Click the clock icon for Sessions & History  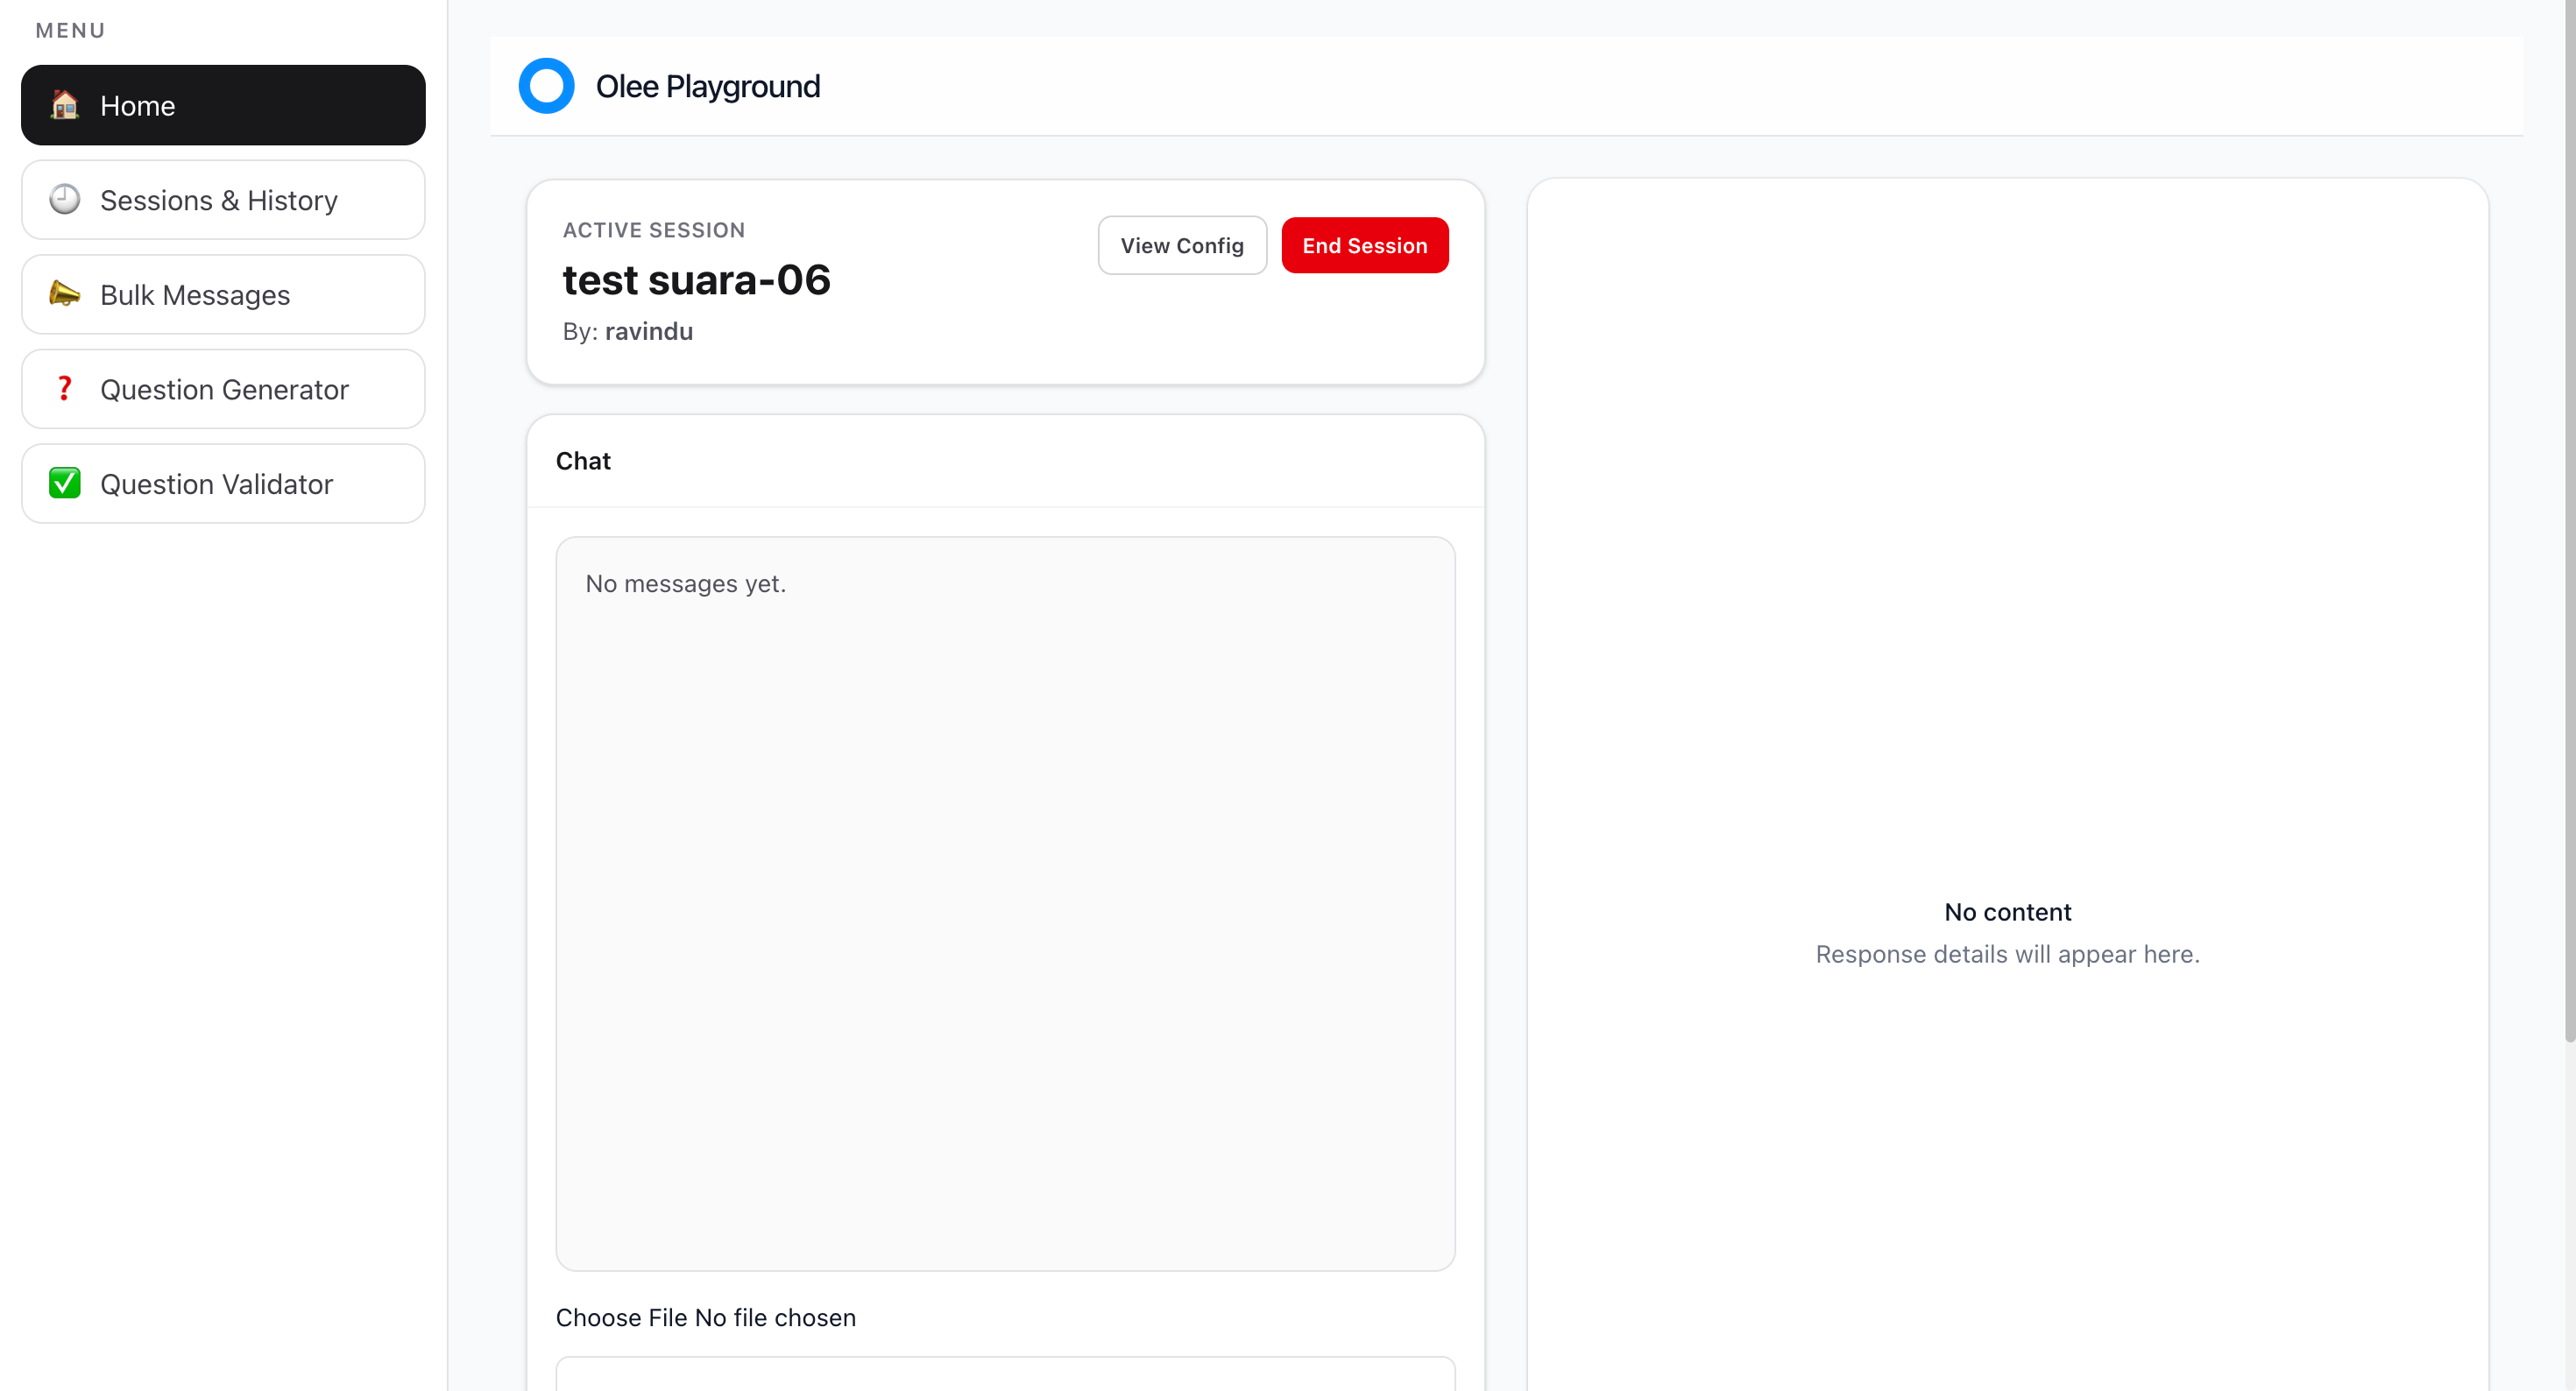click(x=65, y=200)
